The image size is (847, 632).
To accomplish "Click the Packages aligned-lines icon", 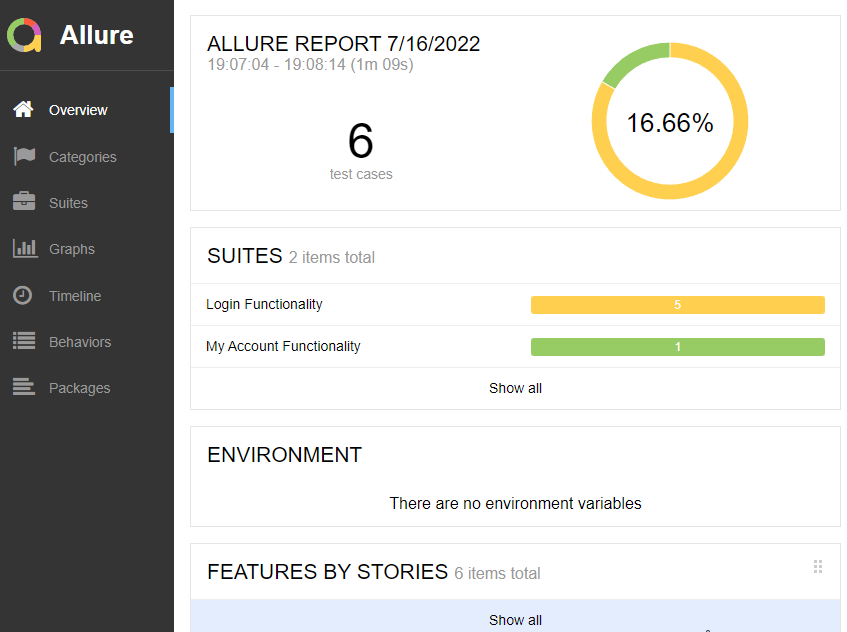I will pos(24,387).
